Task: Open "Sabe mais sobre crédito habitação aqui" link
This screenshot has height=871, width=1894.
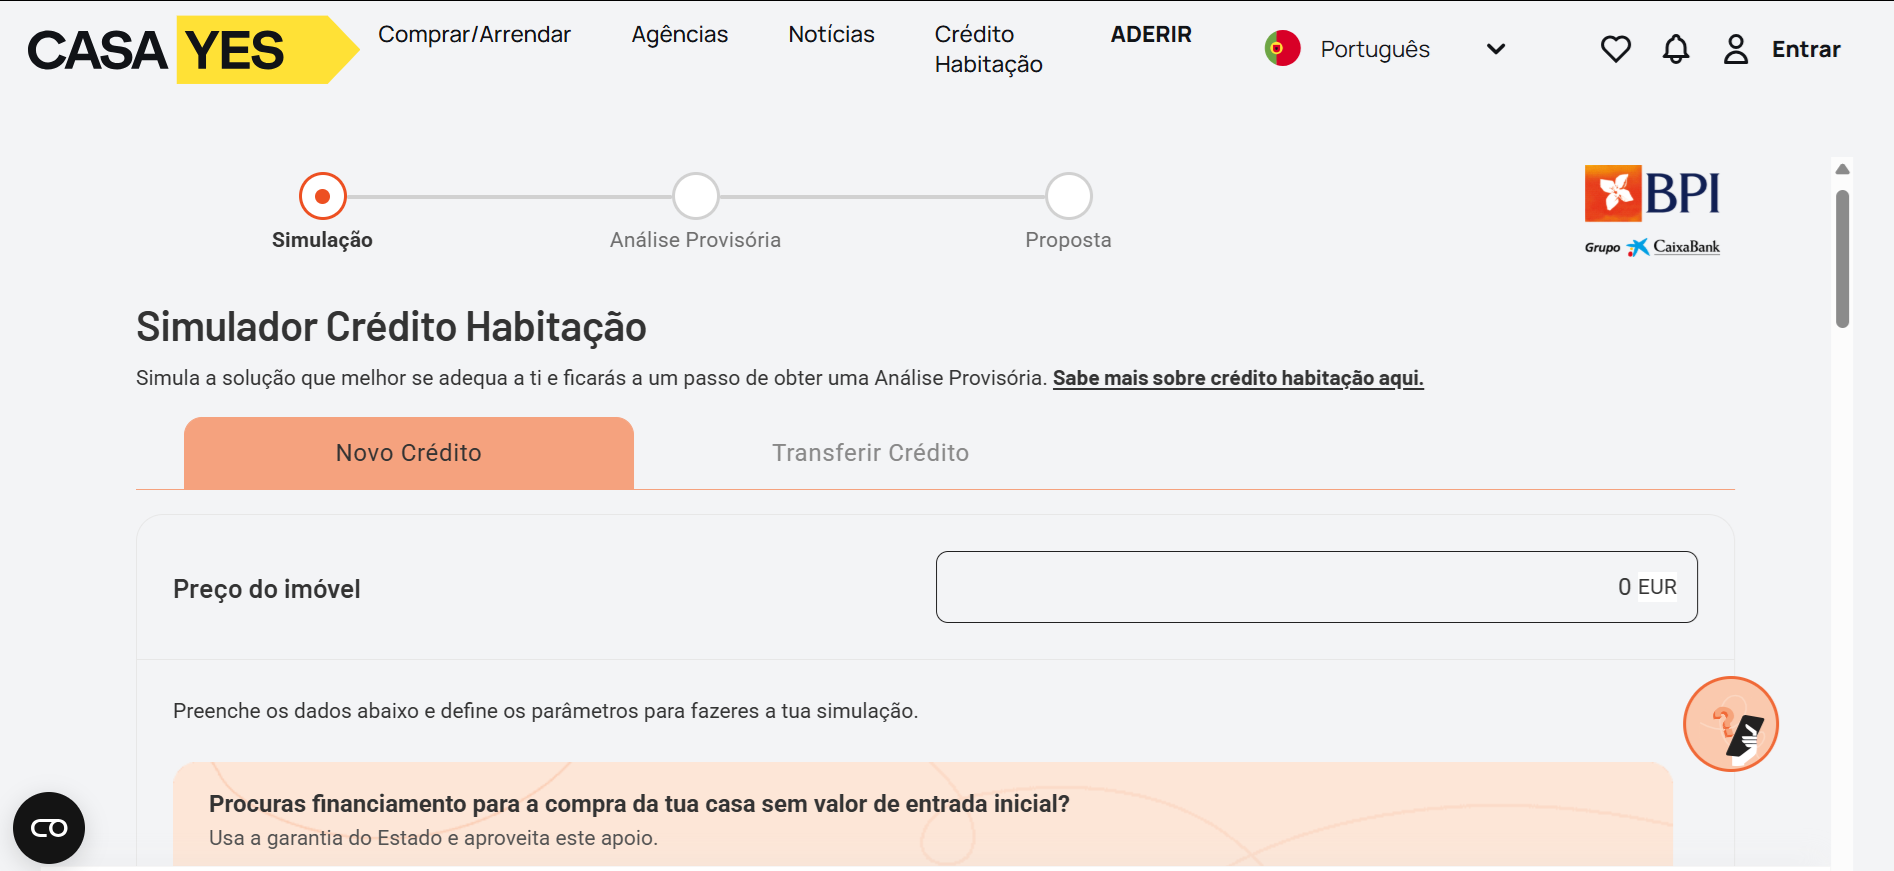Action: pyautogui.click(x=1238, y=378)
